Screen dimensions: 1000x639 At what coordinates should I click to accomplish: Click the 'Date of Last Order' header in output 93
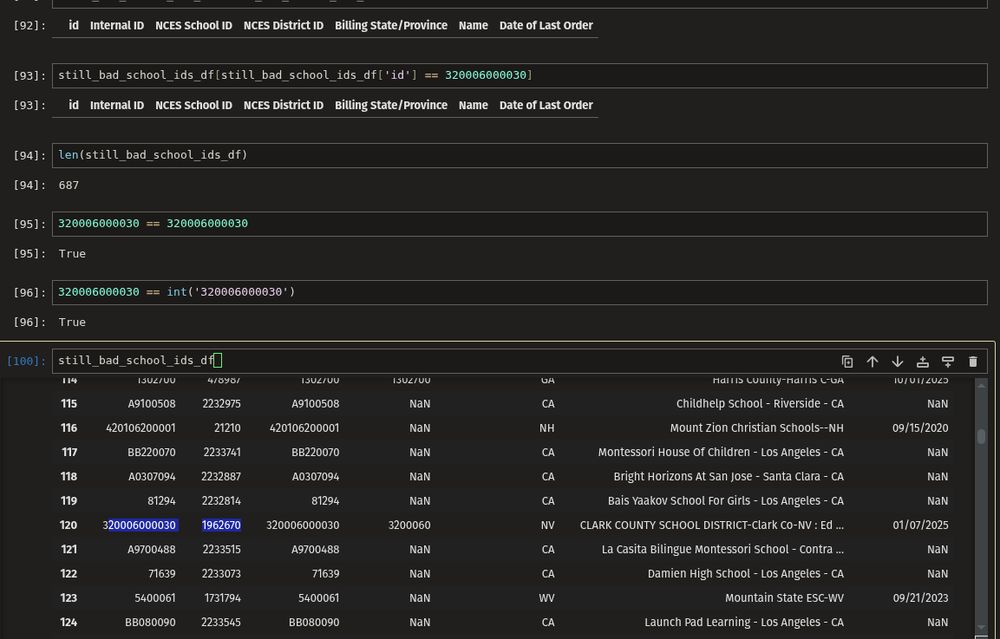tap(546, 105)
